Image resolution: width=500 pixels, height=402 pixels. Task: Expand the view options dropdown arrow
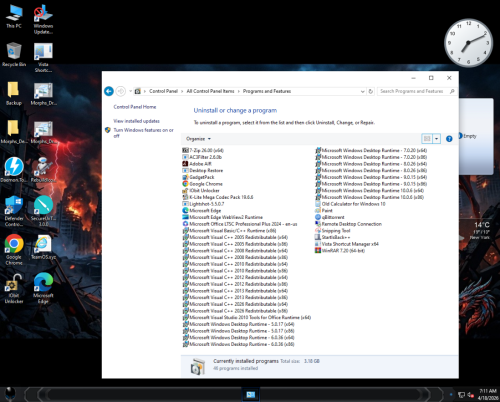click(x=436, y=139)
